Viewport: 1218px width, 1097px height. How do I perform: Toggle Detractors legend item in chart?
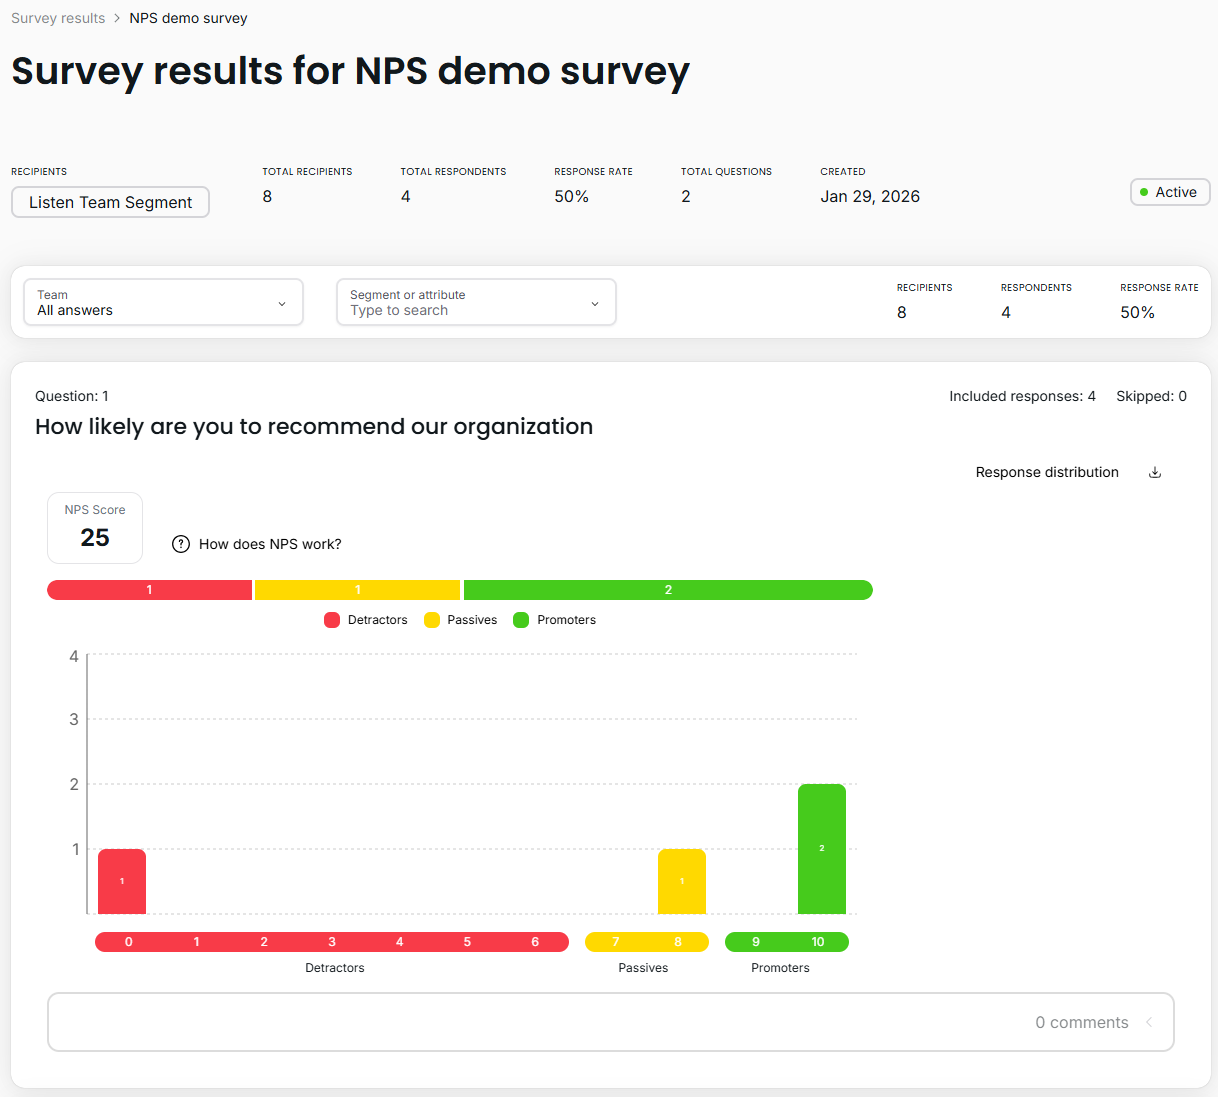pyautogui.click(x=366, y=620)
